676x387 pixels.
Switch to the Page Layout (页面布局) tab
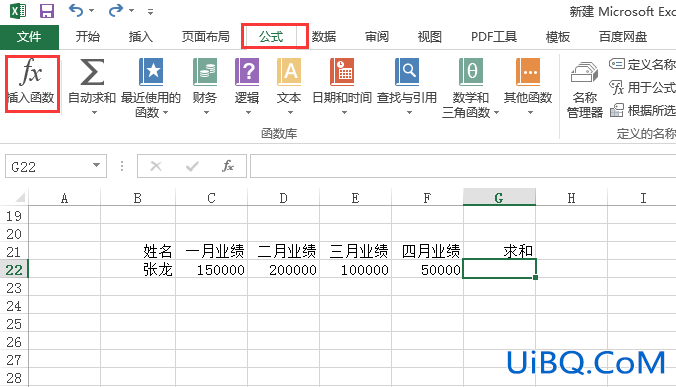pos(206,37)
